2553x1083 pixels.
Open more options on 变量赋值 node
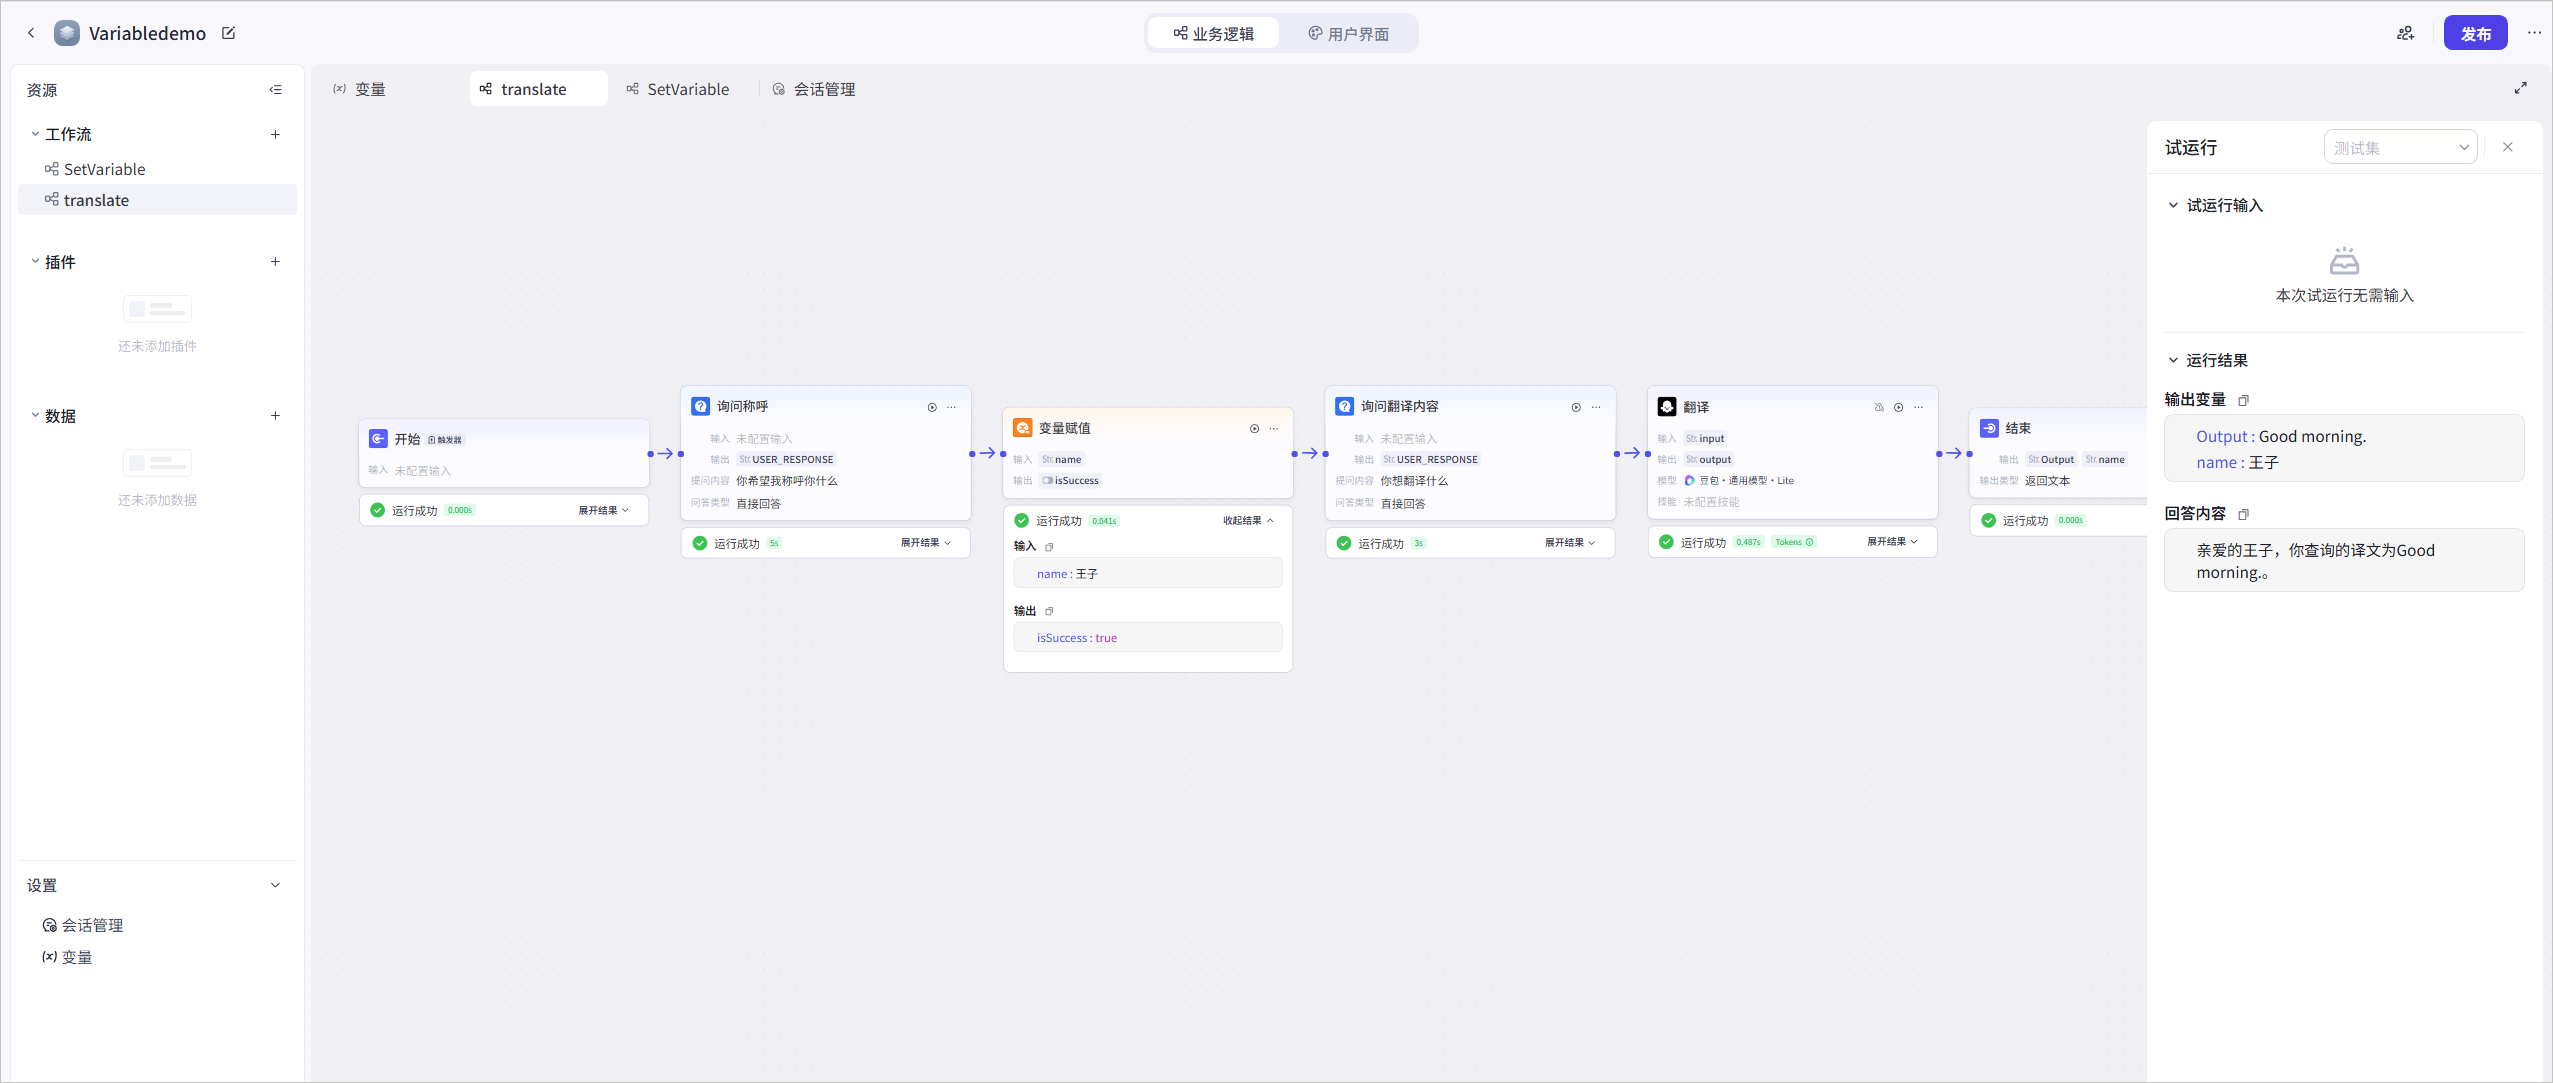(1274, 429)
